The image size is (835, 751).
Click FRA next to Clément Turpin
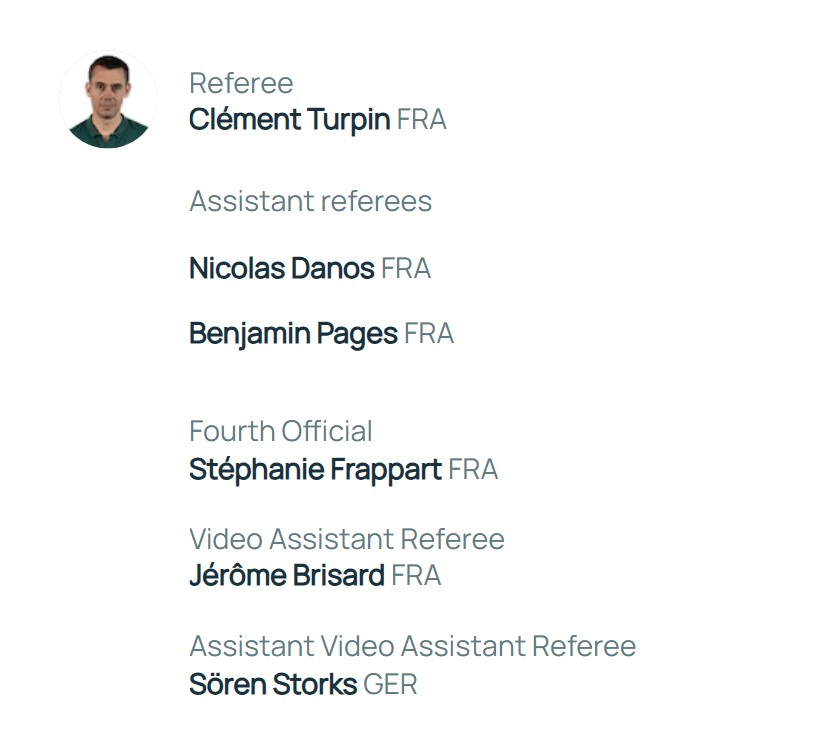point(421,120)
